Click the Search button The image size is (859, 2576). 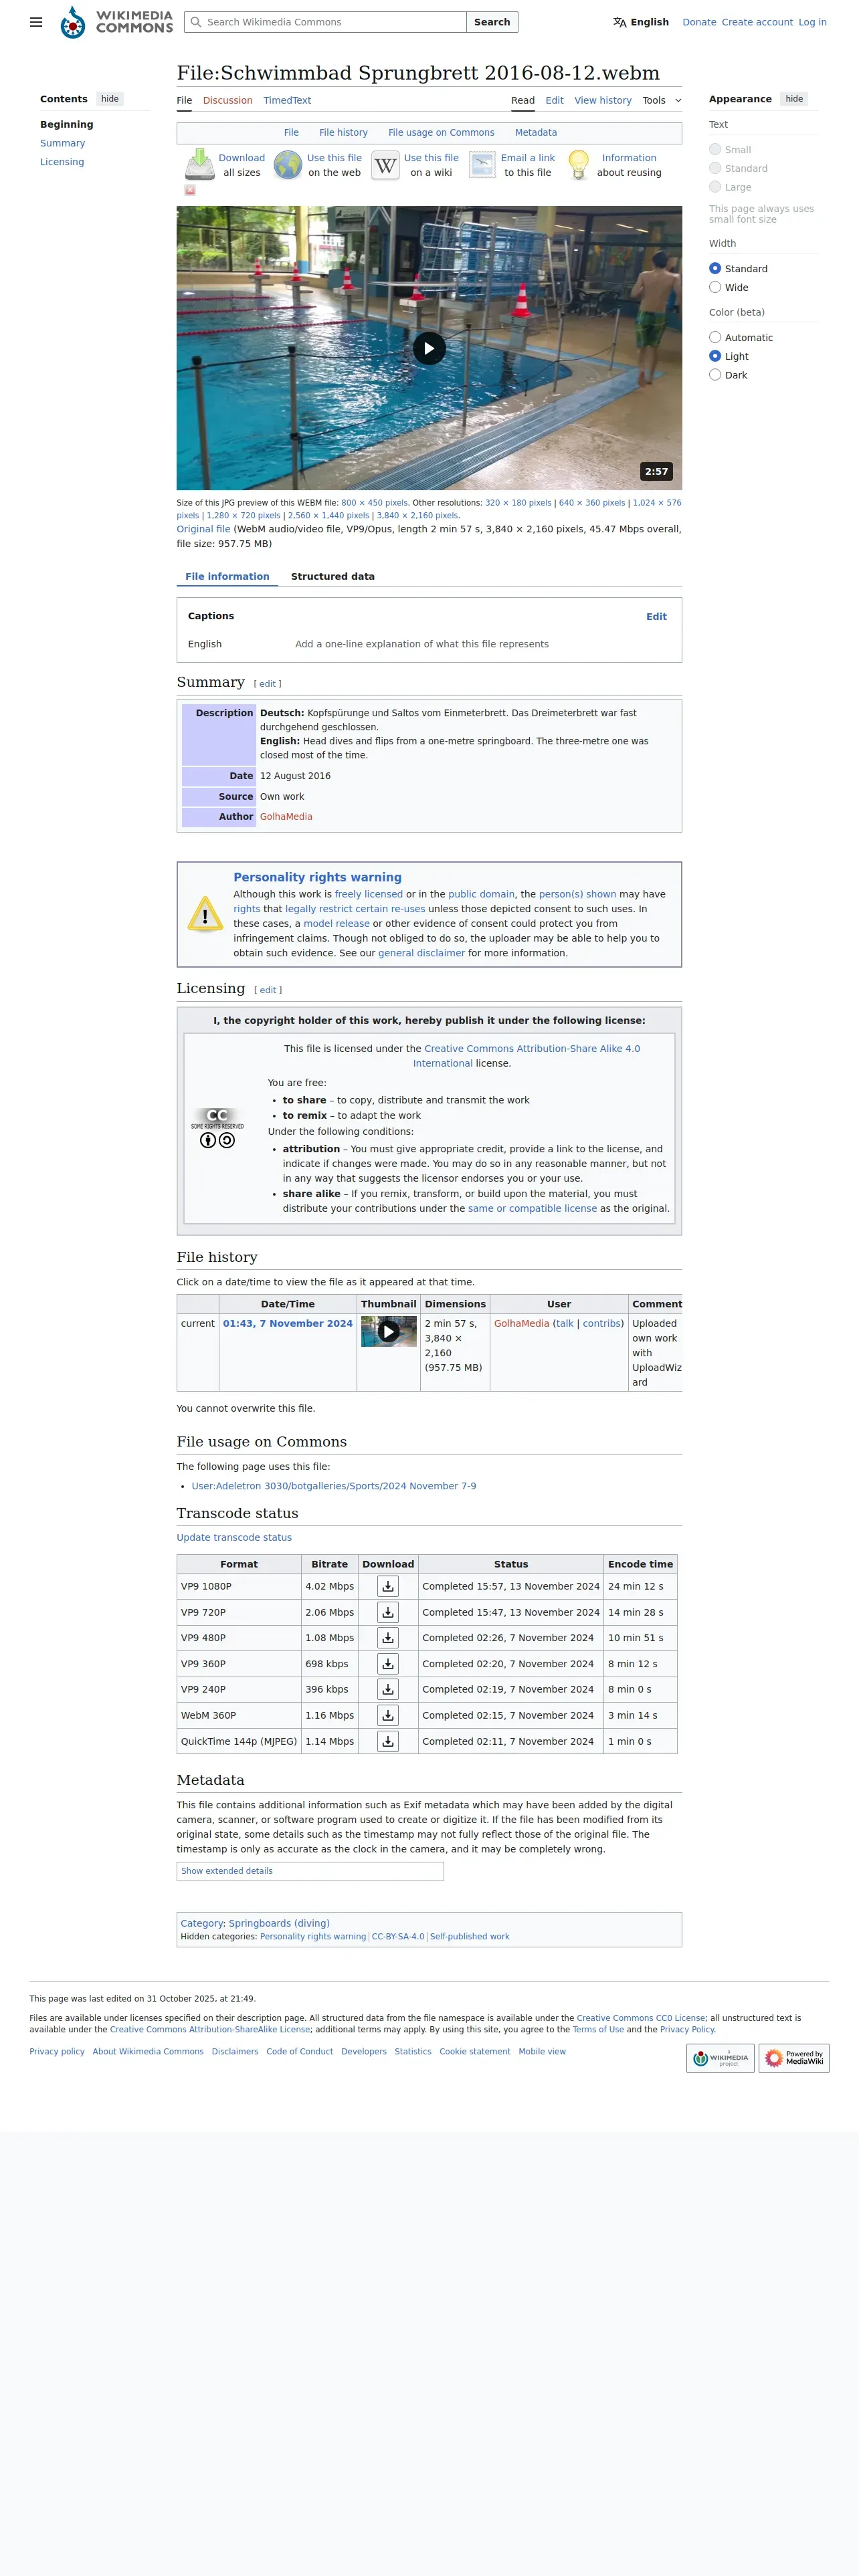point(492,22)
